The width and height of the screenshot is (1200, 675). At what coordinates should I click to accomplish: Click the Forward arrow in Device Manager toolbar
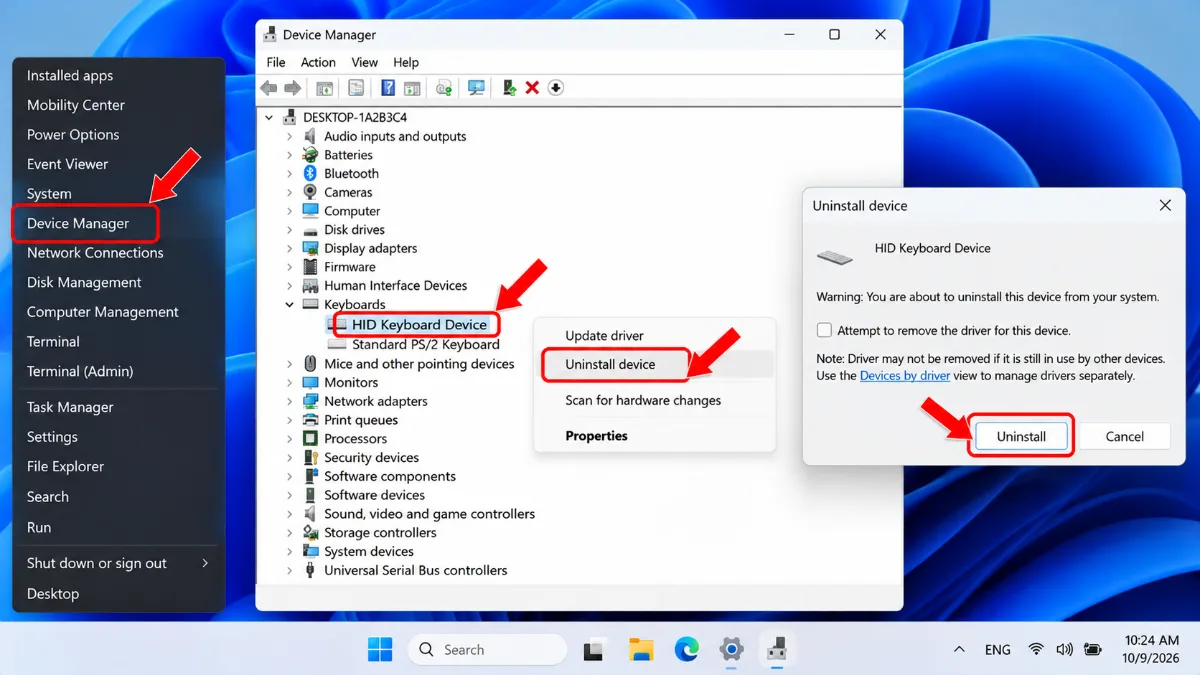pyautogui.click(x=293, y=88)
